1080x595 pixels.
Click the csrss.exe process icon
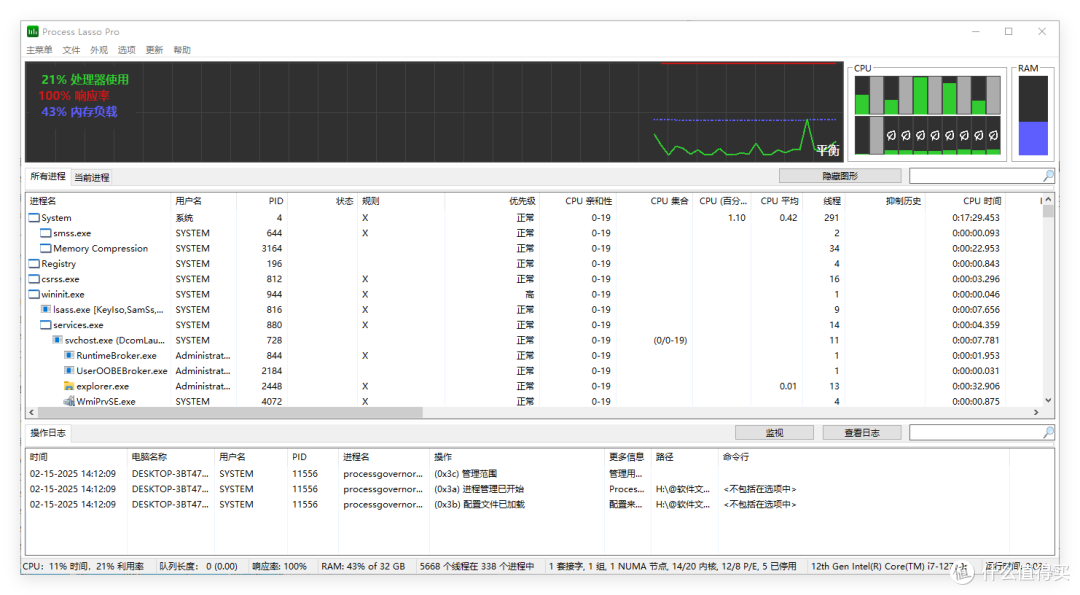click(x=34, y=279)
